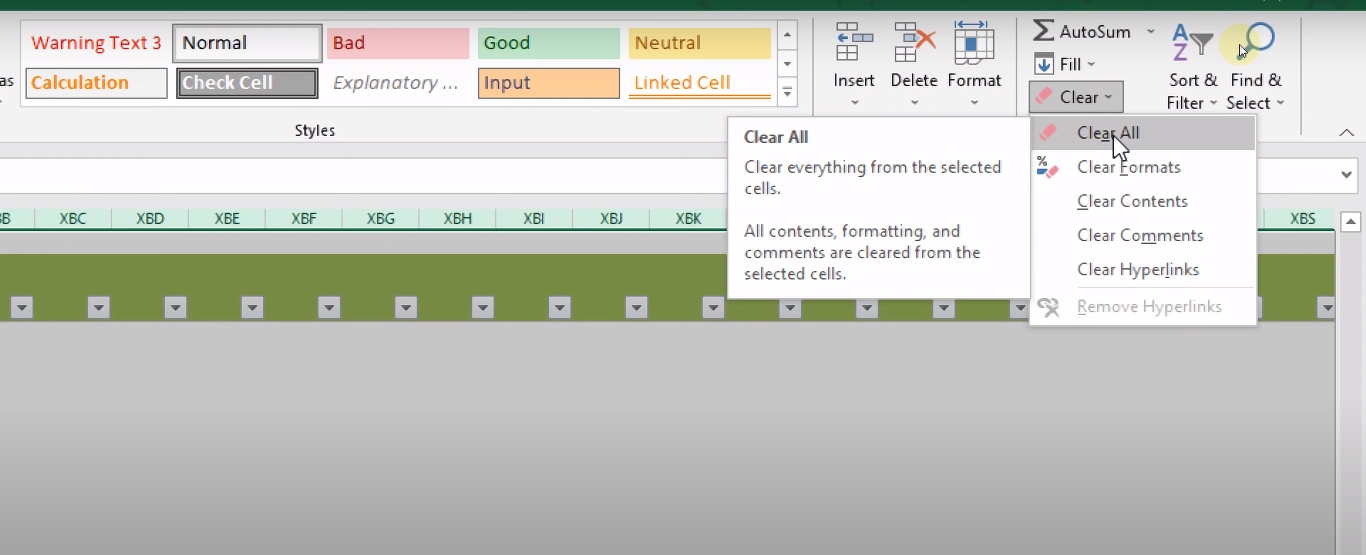
Task: Open the Delete dropdown arrow
Action: [914, 102]
